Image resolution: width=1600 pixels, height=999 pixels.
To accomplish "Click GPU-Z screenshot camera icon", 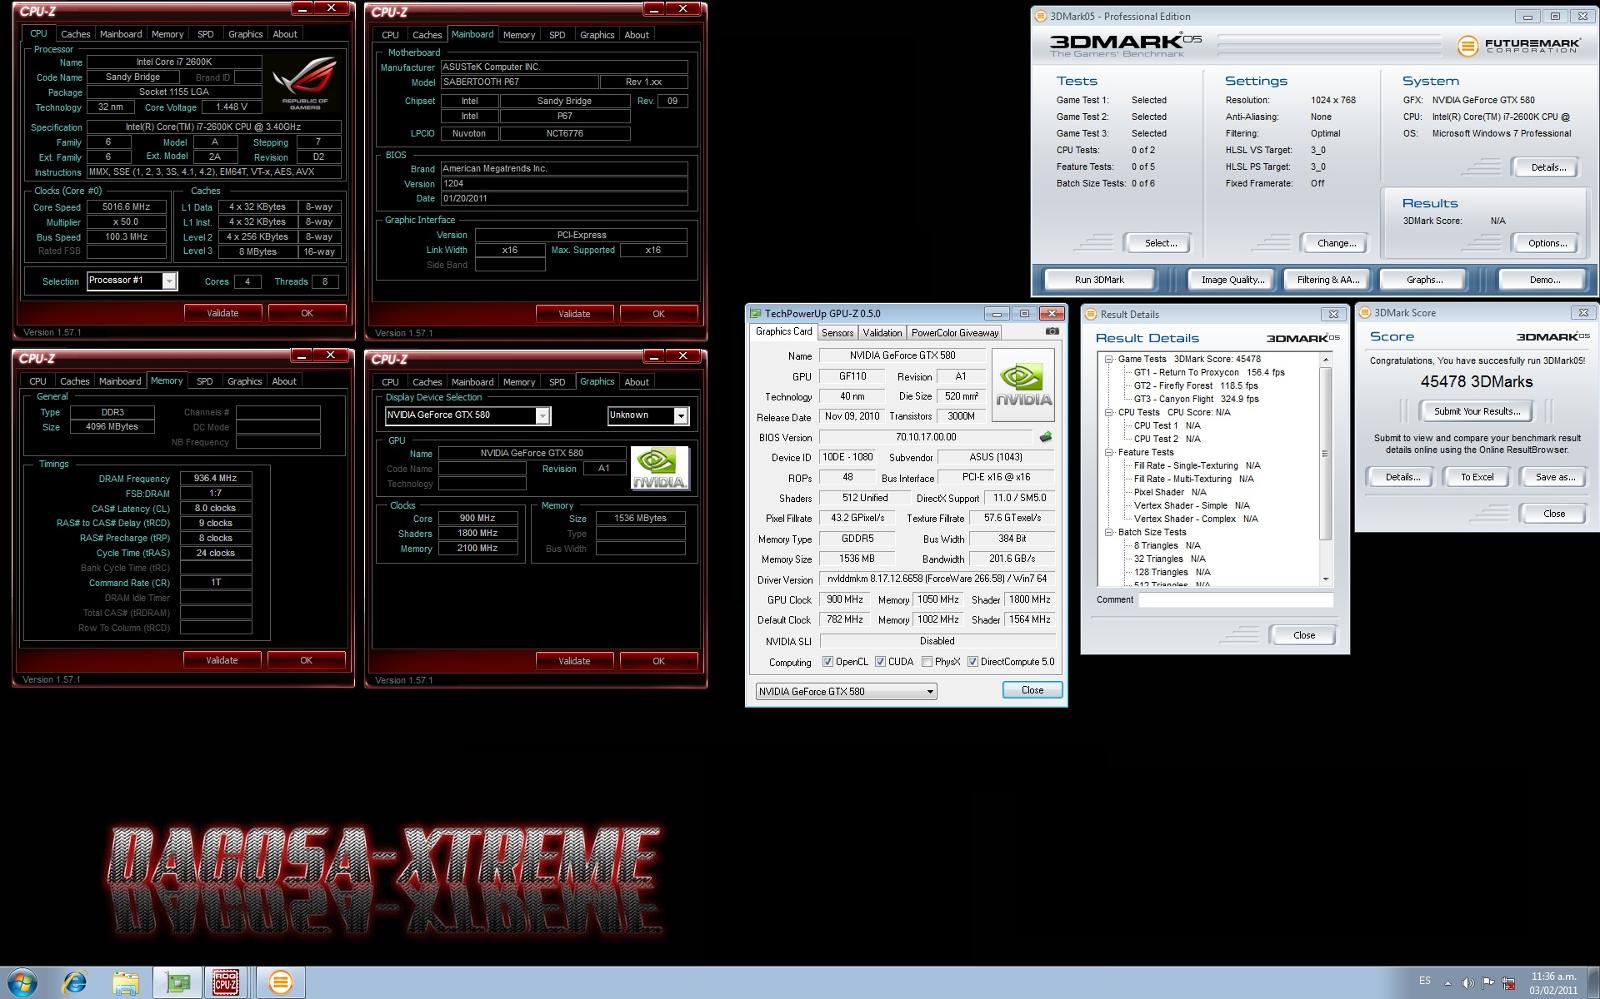I will [x=1052, y=331].
